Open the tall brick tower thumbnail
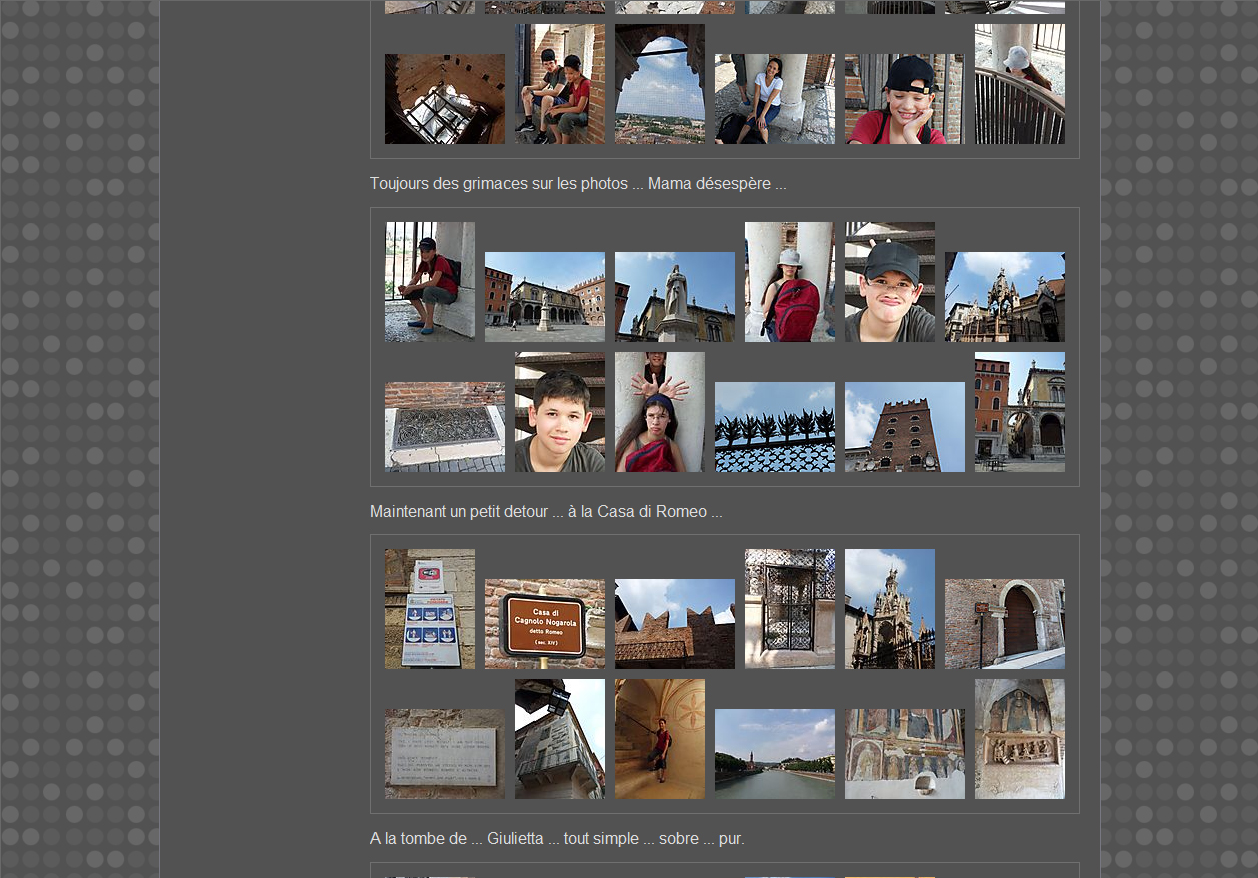 [x=904, y=427]
